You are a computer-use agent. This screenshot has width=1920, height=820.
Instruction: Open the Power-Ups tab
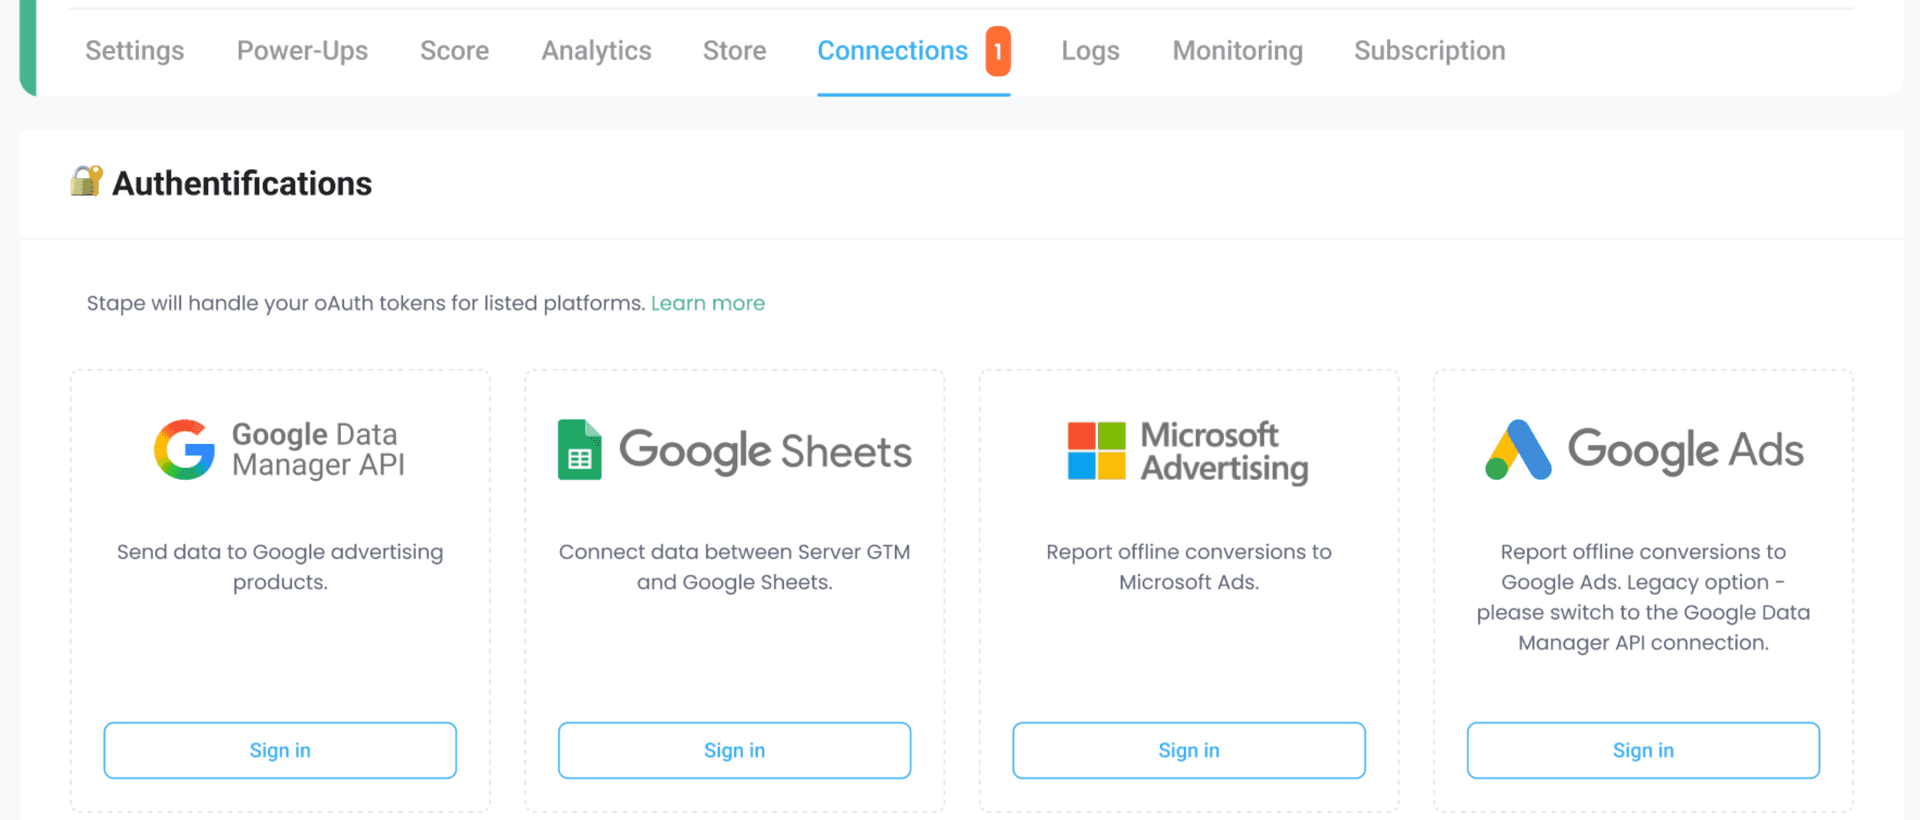tap(302, 50)
